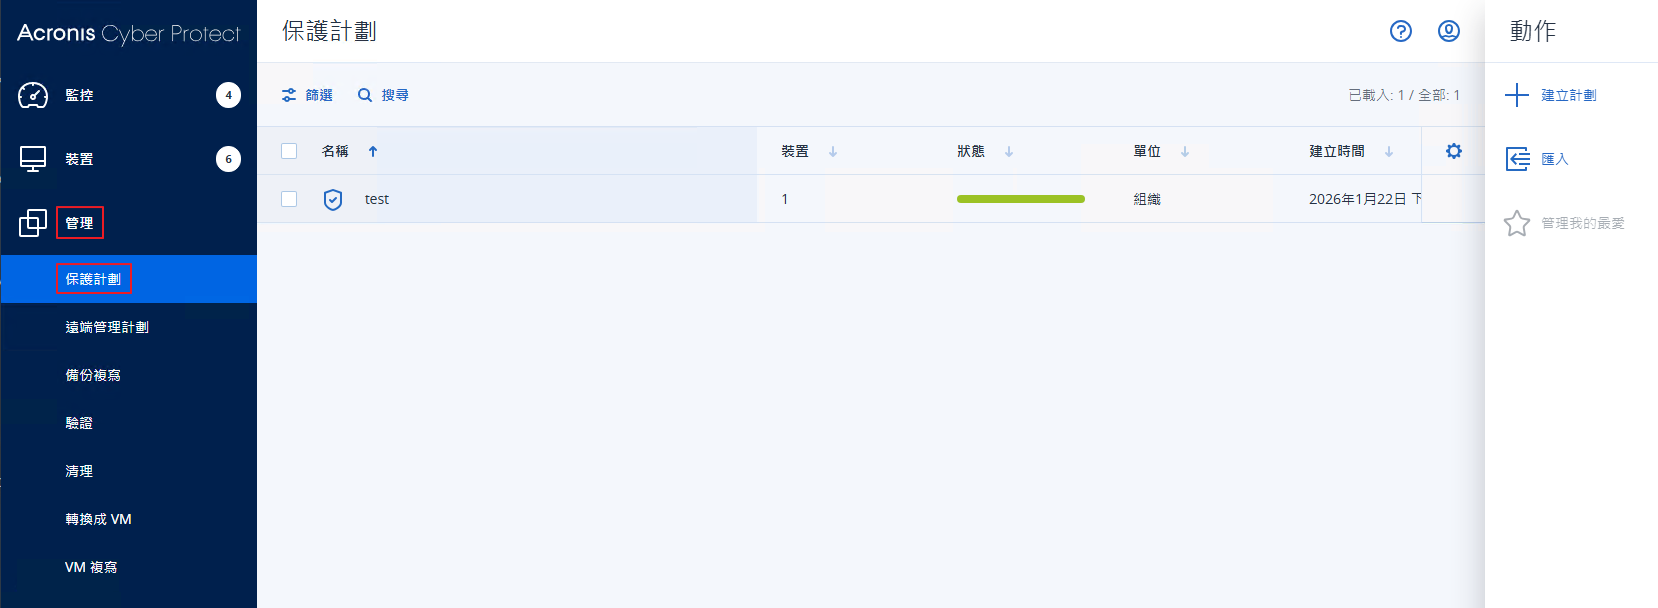Click the star icon for managing favorites
The image size is (1658, 608).
pos(1517,223)
